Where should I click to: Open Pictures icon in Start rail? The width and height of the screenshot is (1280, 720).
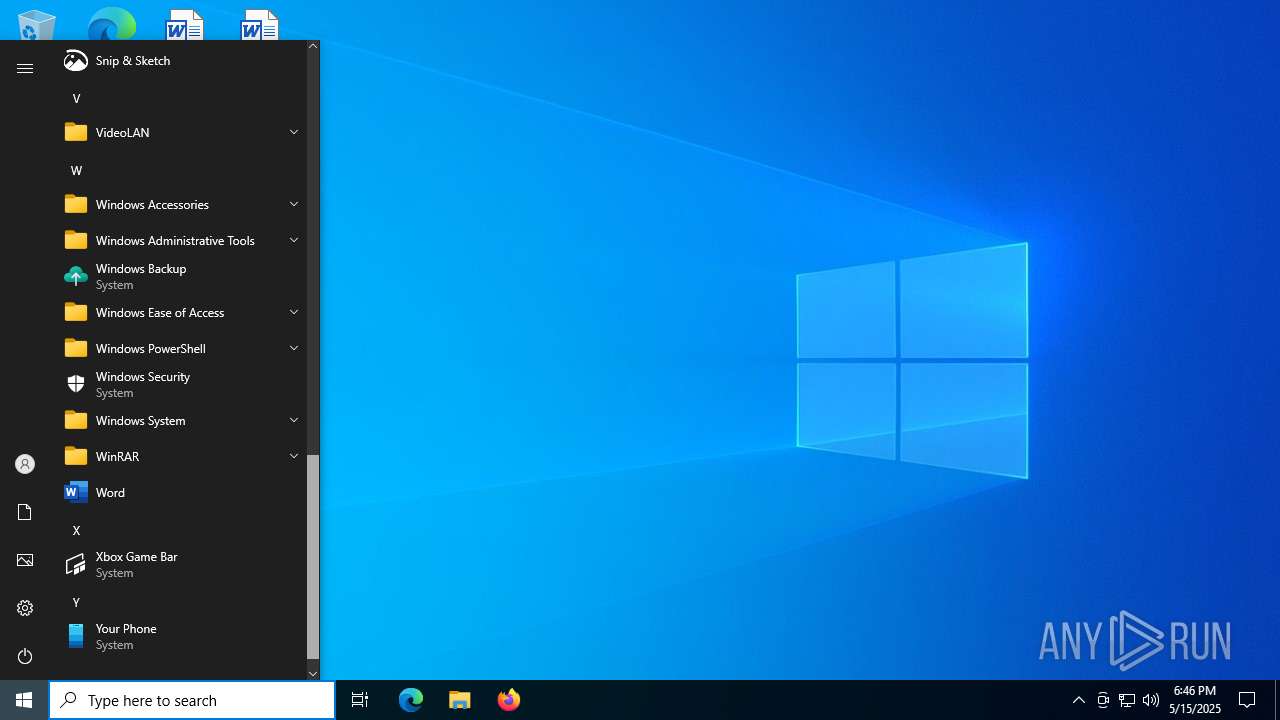pos(25,560)
